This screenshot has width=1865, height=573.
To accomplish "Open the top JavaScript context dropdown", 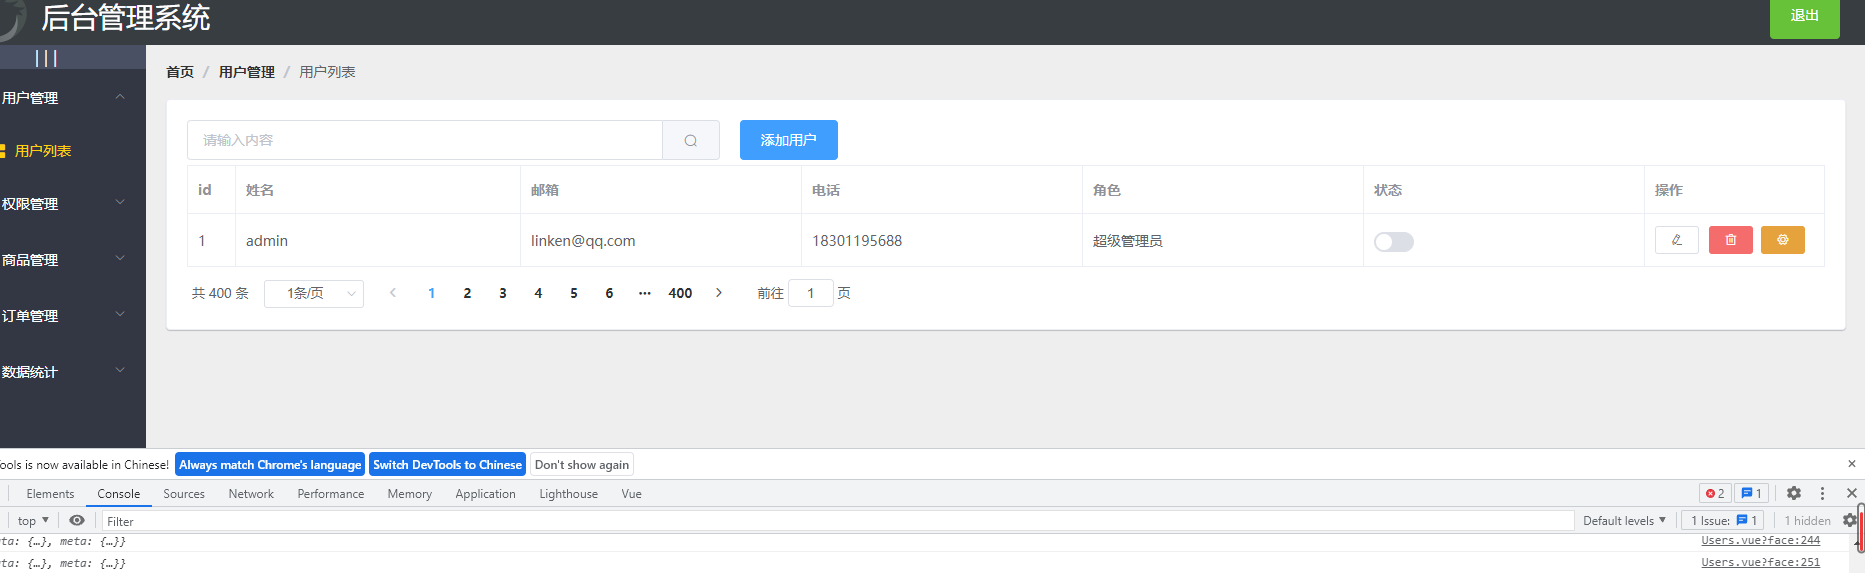I will point(33,520).
